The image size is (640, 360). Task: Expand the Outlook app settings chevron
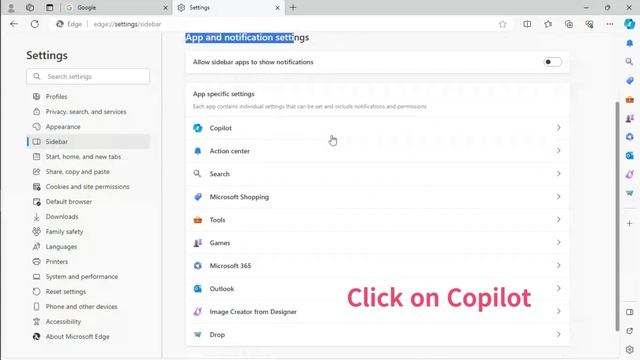point(558,289)
